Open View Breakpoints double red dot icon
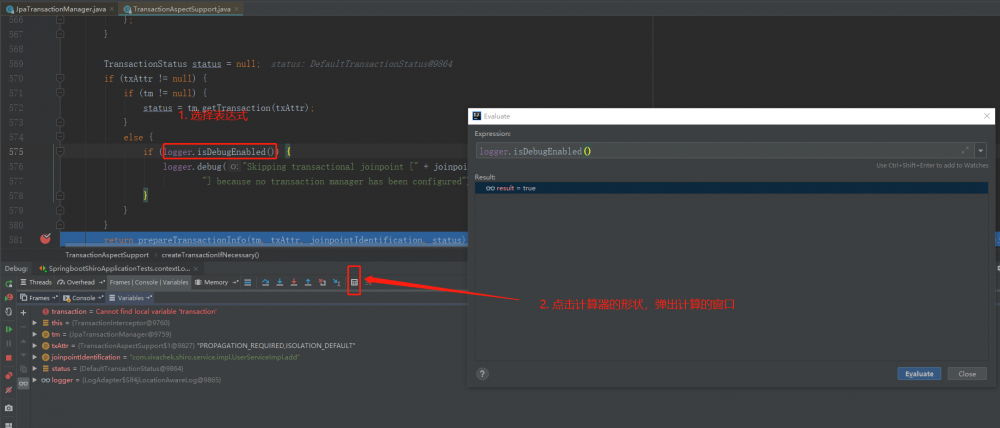 tap(9, 375)
